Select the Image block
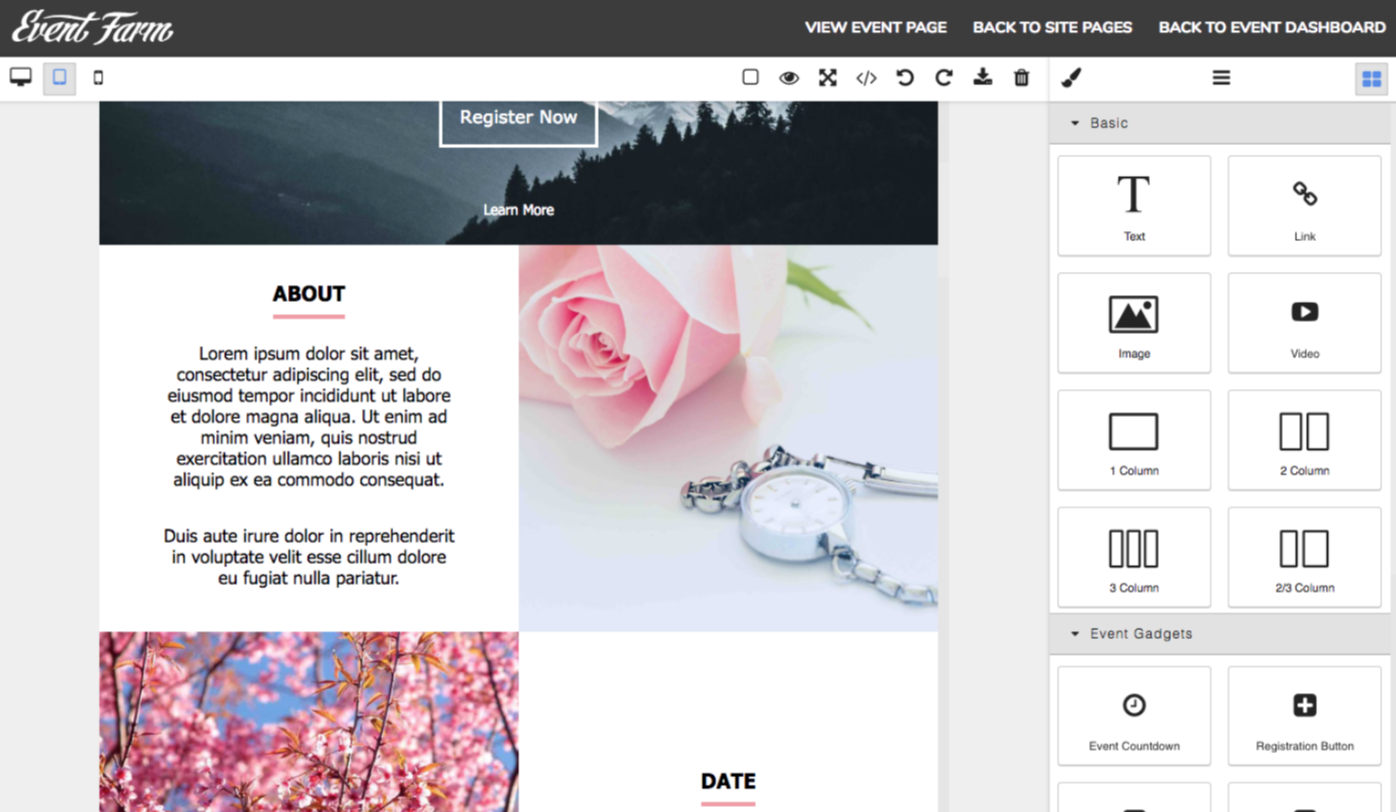1396x812 pixels. click(x=1134, y=323)
